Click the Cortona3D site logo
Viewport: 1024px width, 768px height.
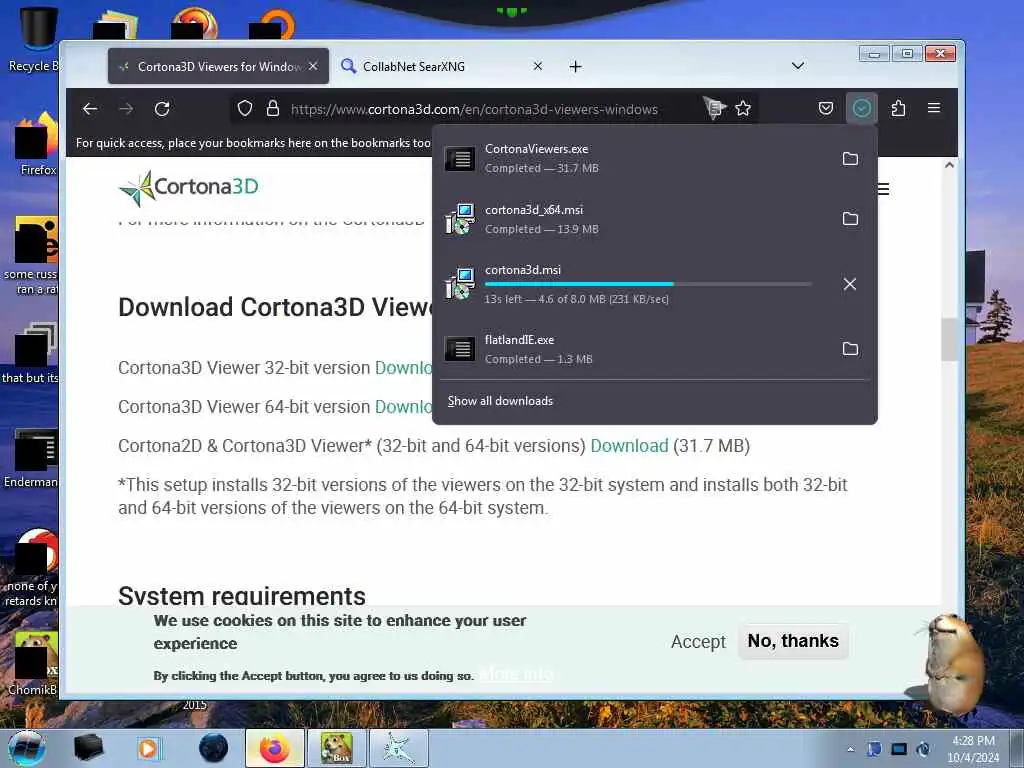click(189, 188)
